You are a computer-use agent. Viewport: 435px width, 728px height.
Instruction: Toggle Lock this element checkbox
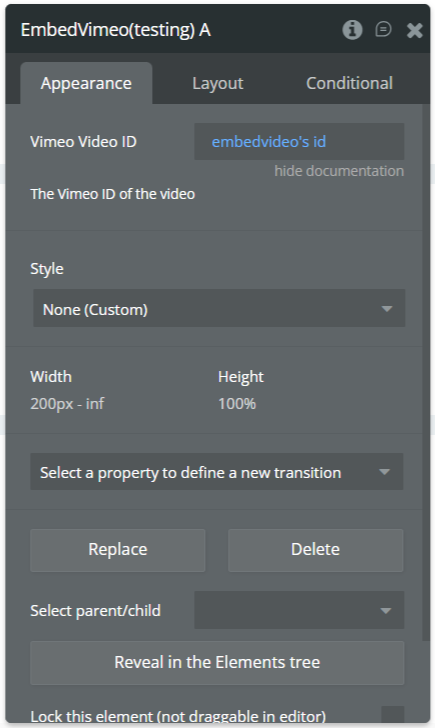pyautogui.click(x=392, y=714)
